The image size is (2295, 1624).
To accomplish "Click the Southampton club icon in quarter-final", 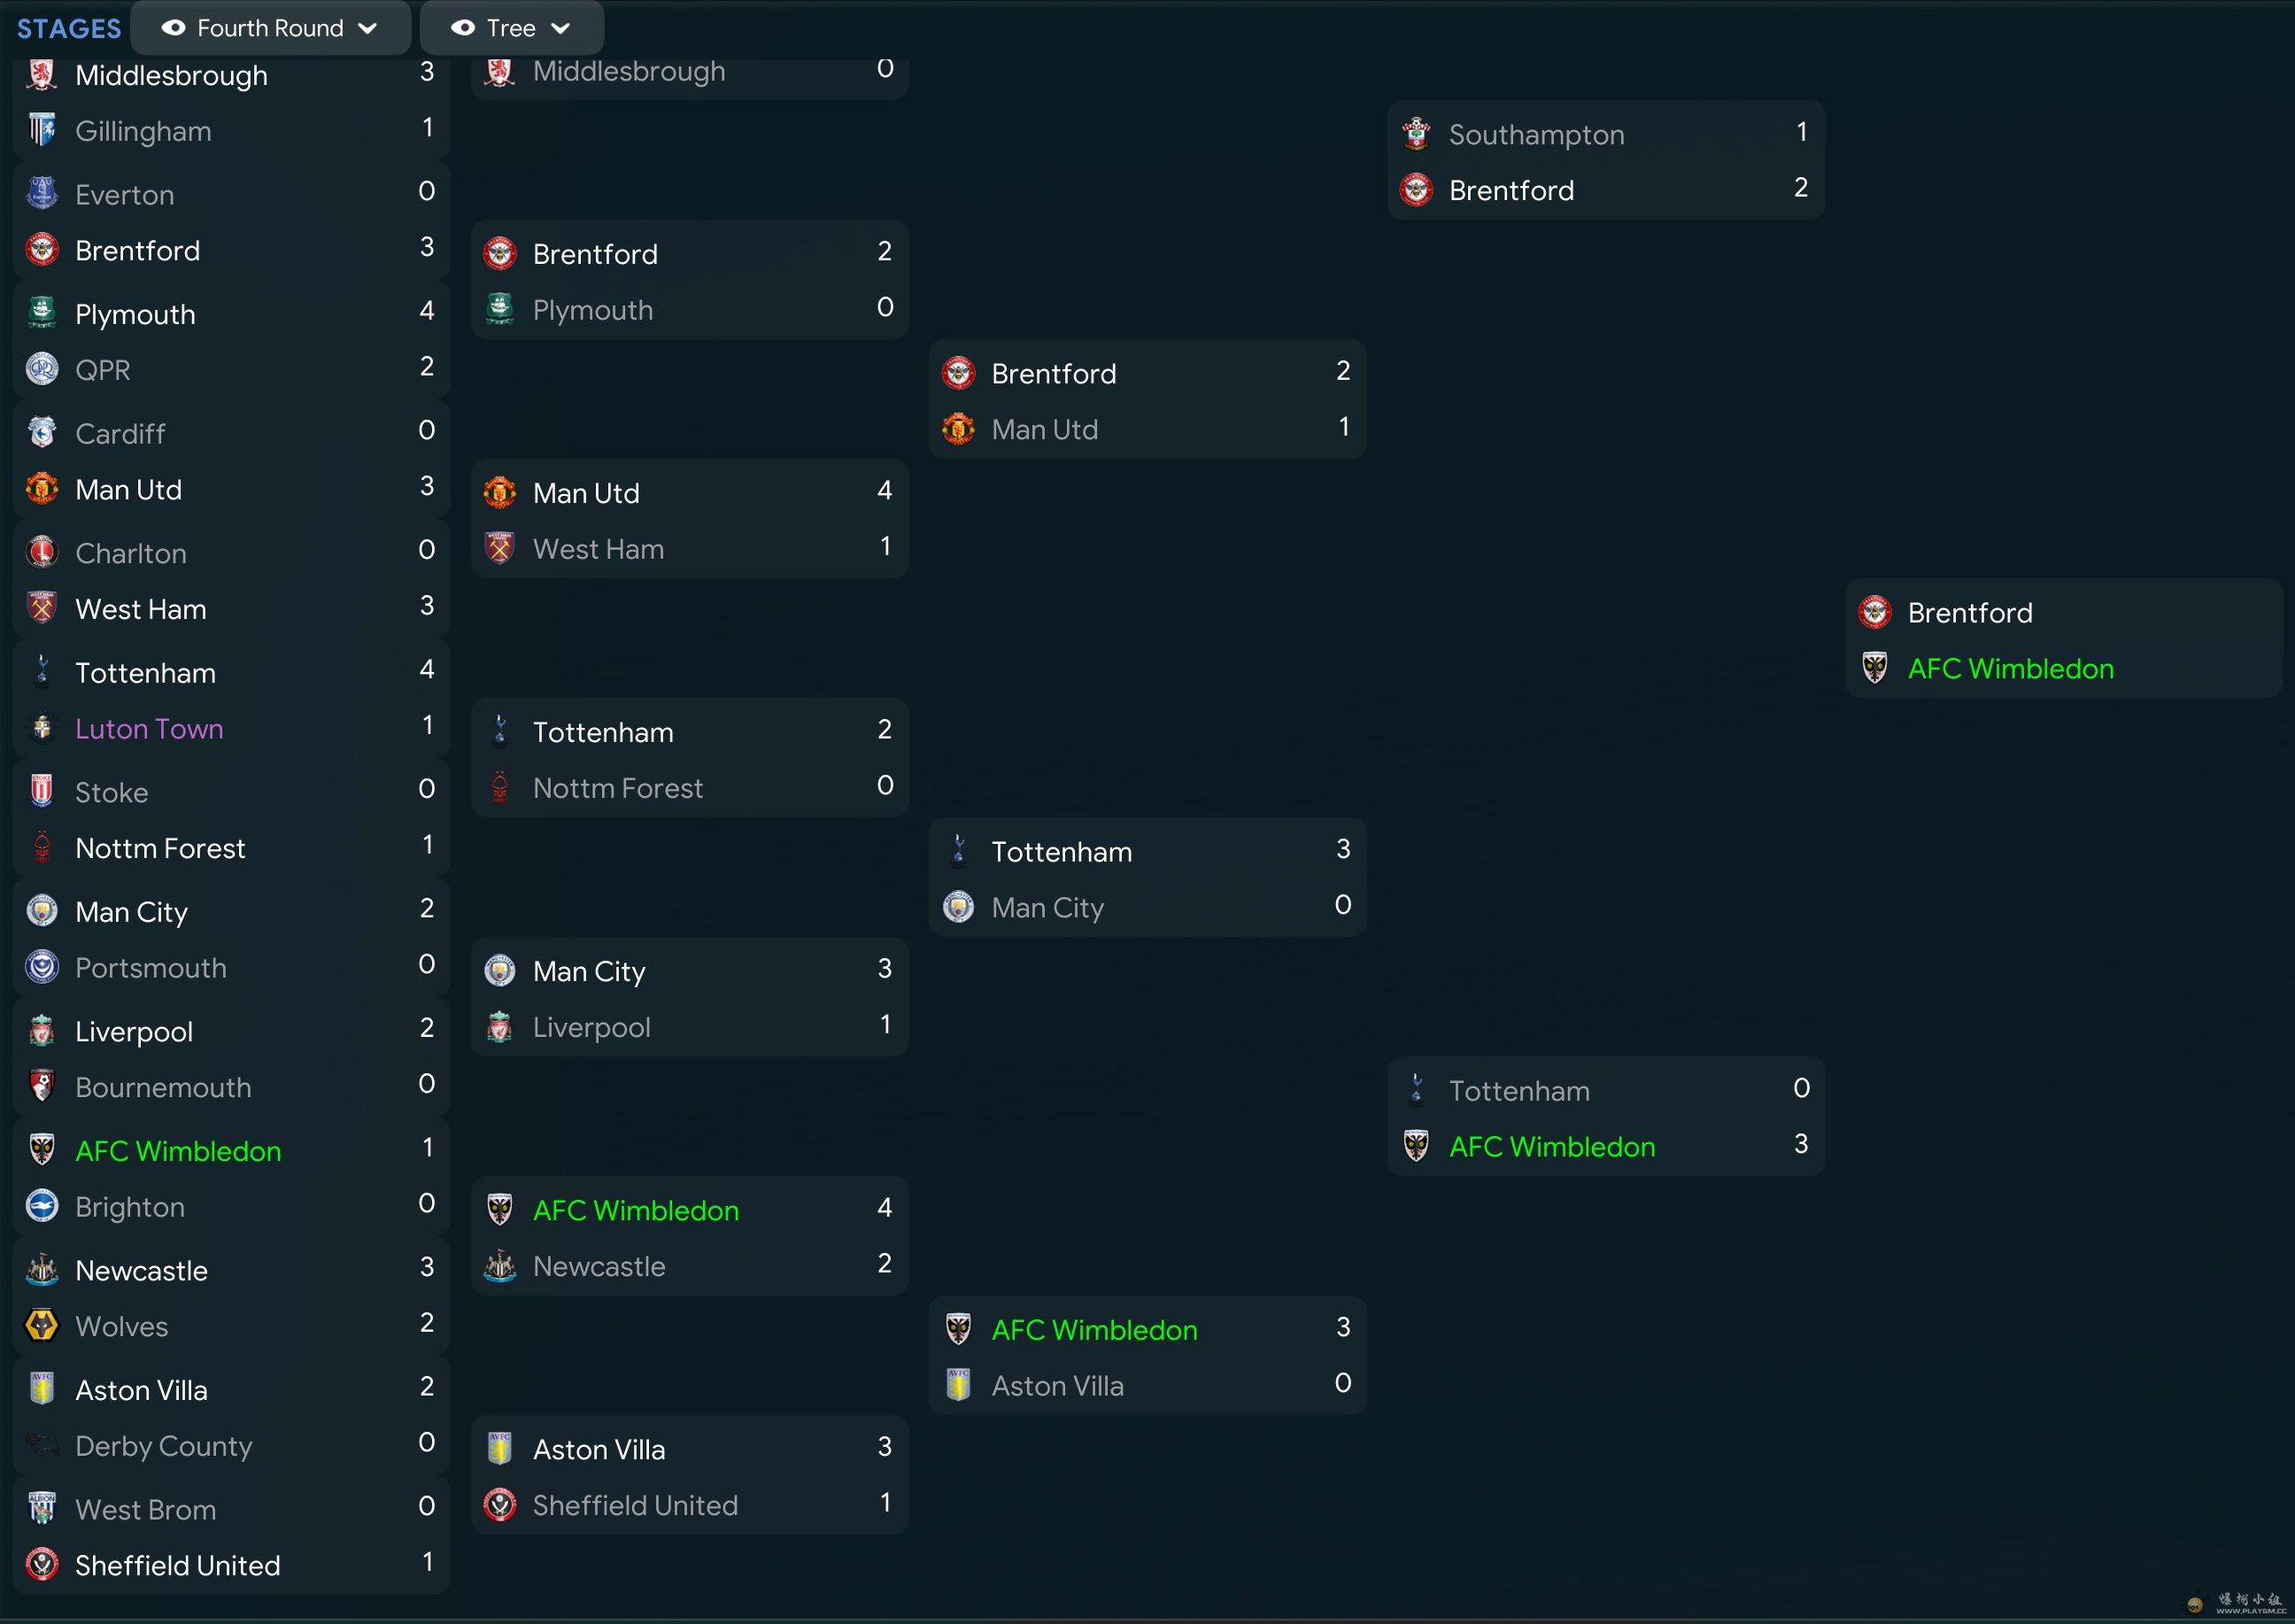I will tap(1418, 132).
